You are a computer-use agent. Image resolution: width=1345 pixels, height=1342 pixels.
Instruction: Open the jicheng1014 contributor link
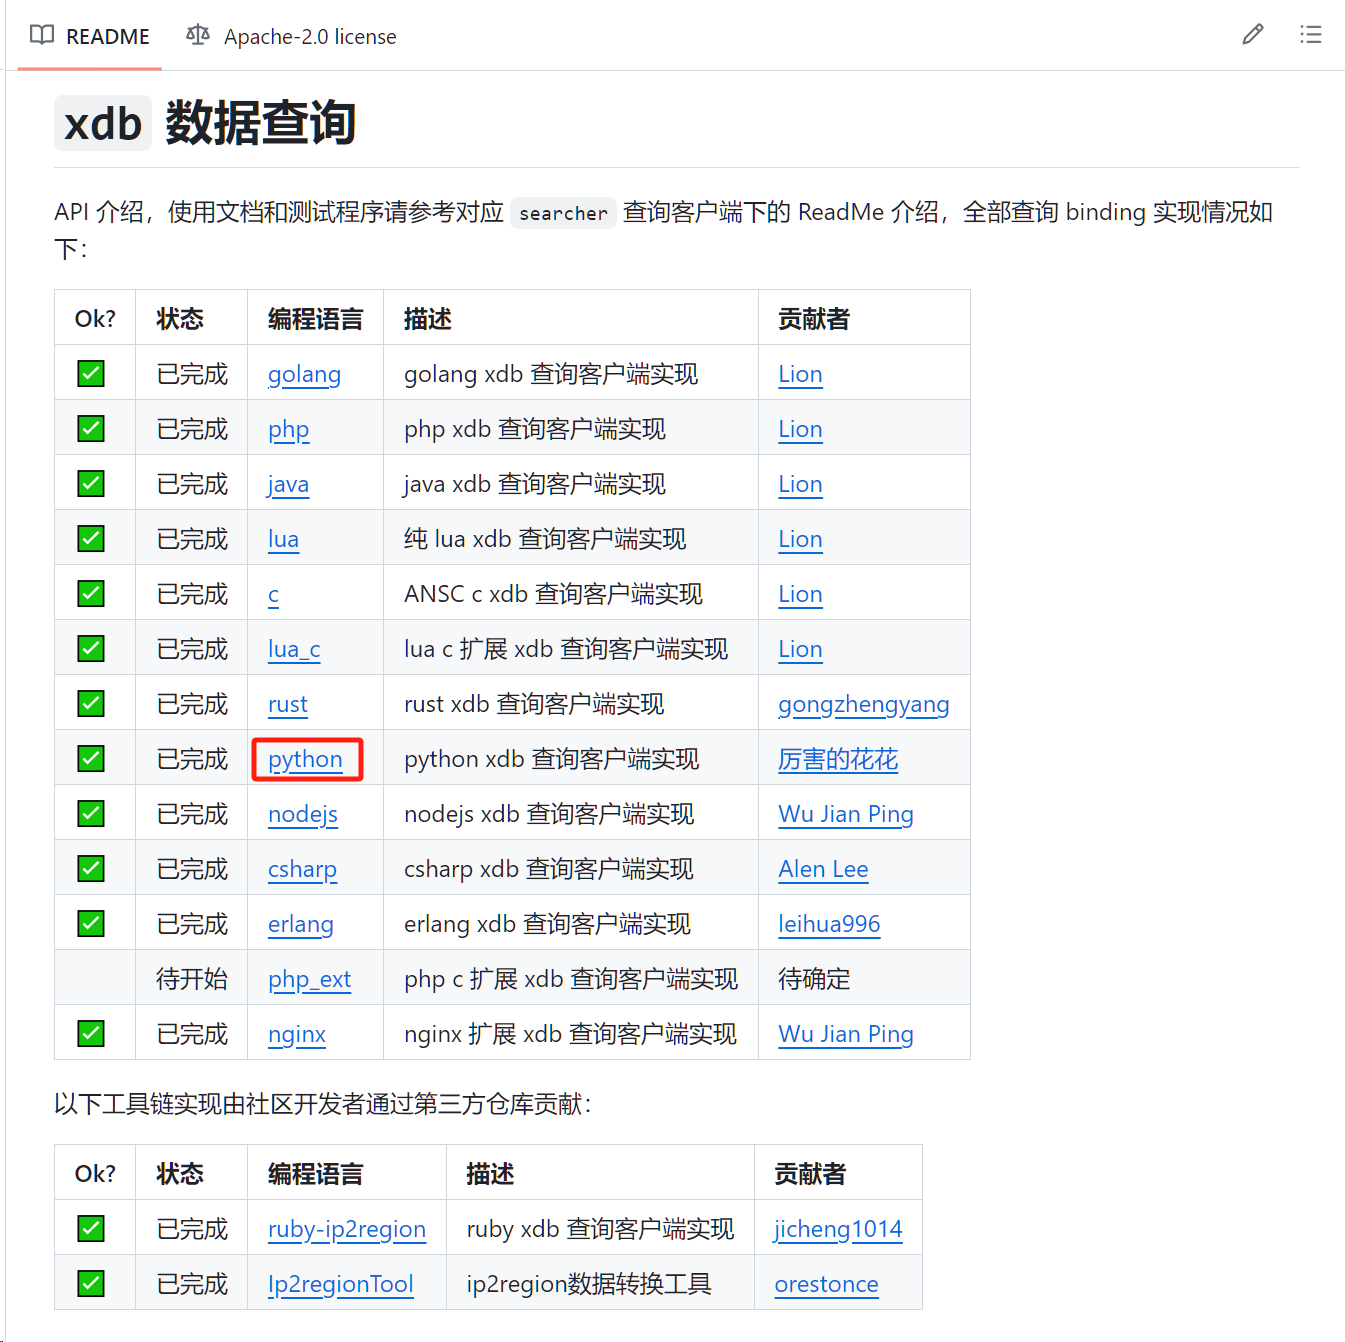[838, 1229]
